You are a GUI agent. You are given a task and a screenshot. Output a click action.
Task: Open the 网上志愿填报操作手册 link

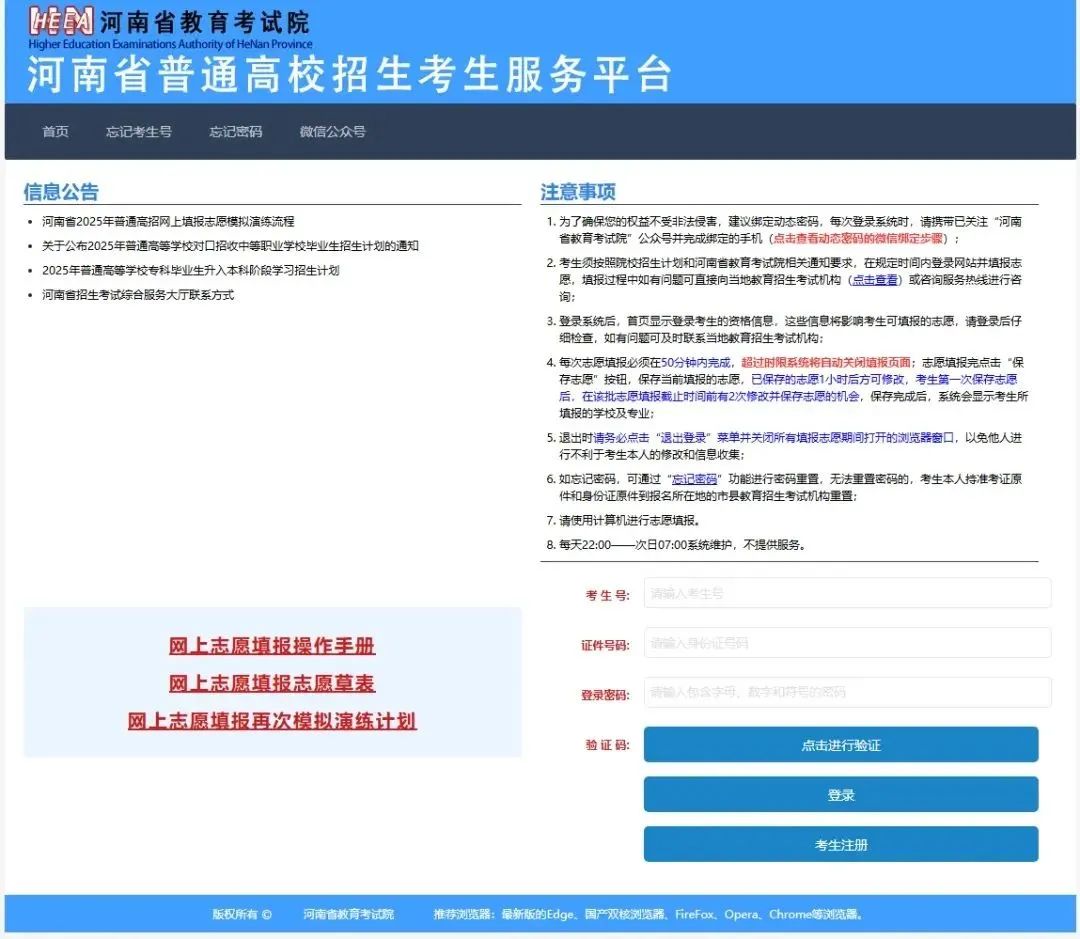[272, 646]
